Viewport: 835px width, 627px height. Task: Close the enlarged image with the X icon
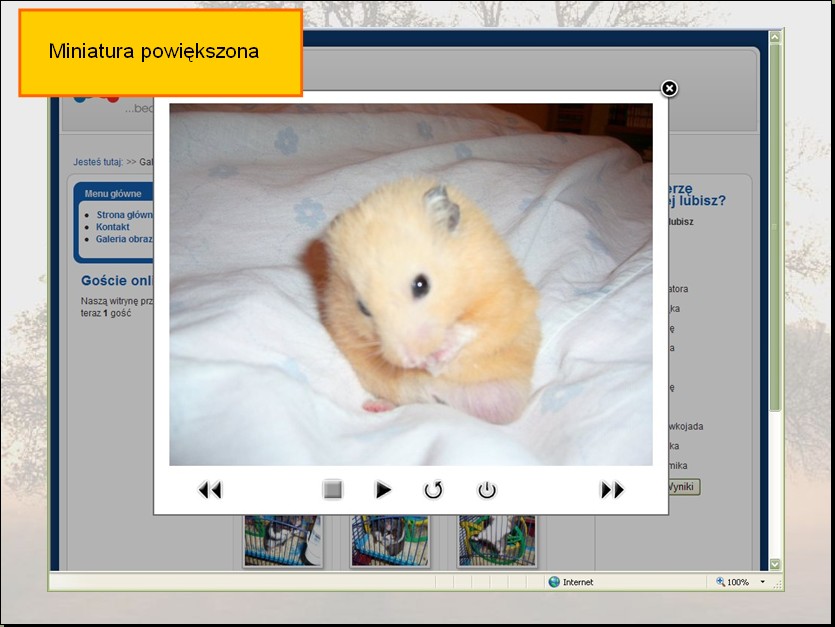click(x=670, y=89)
